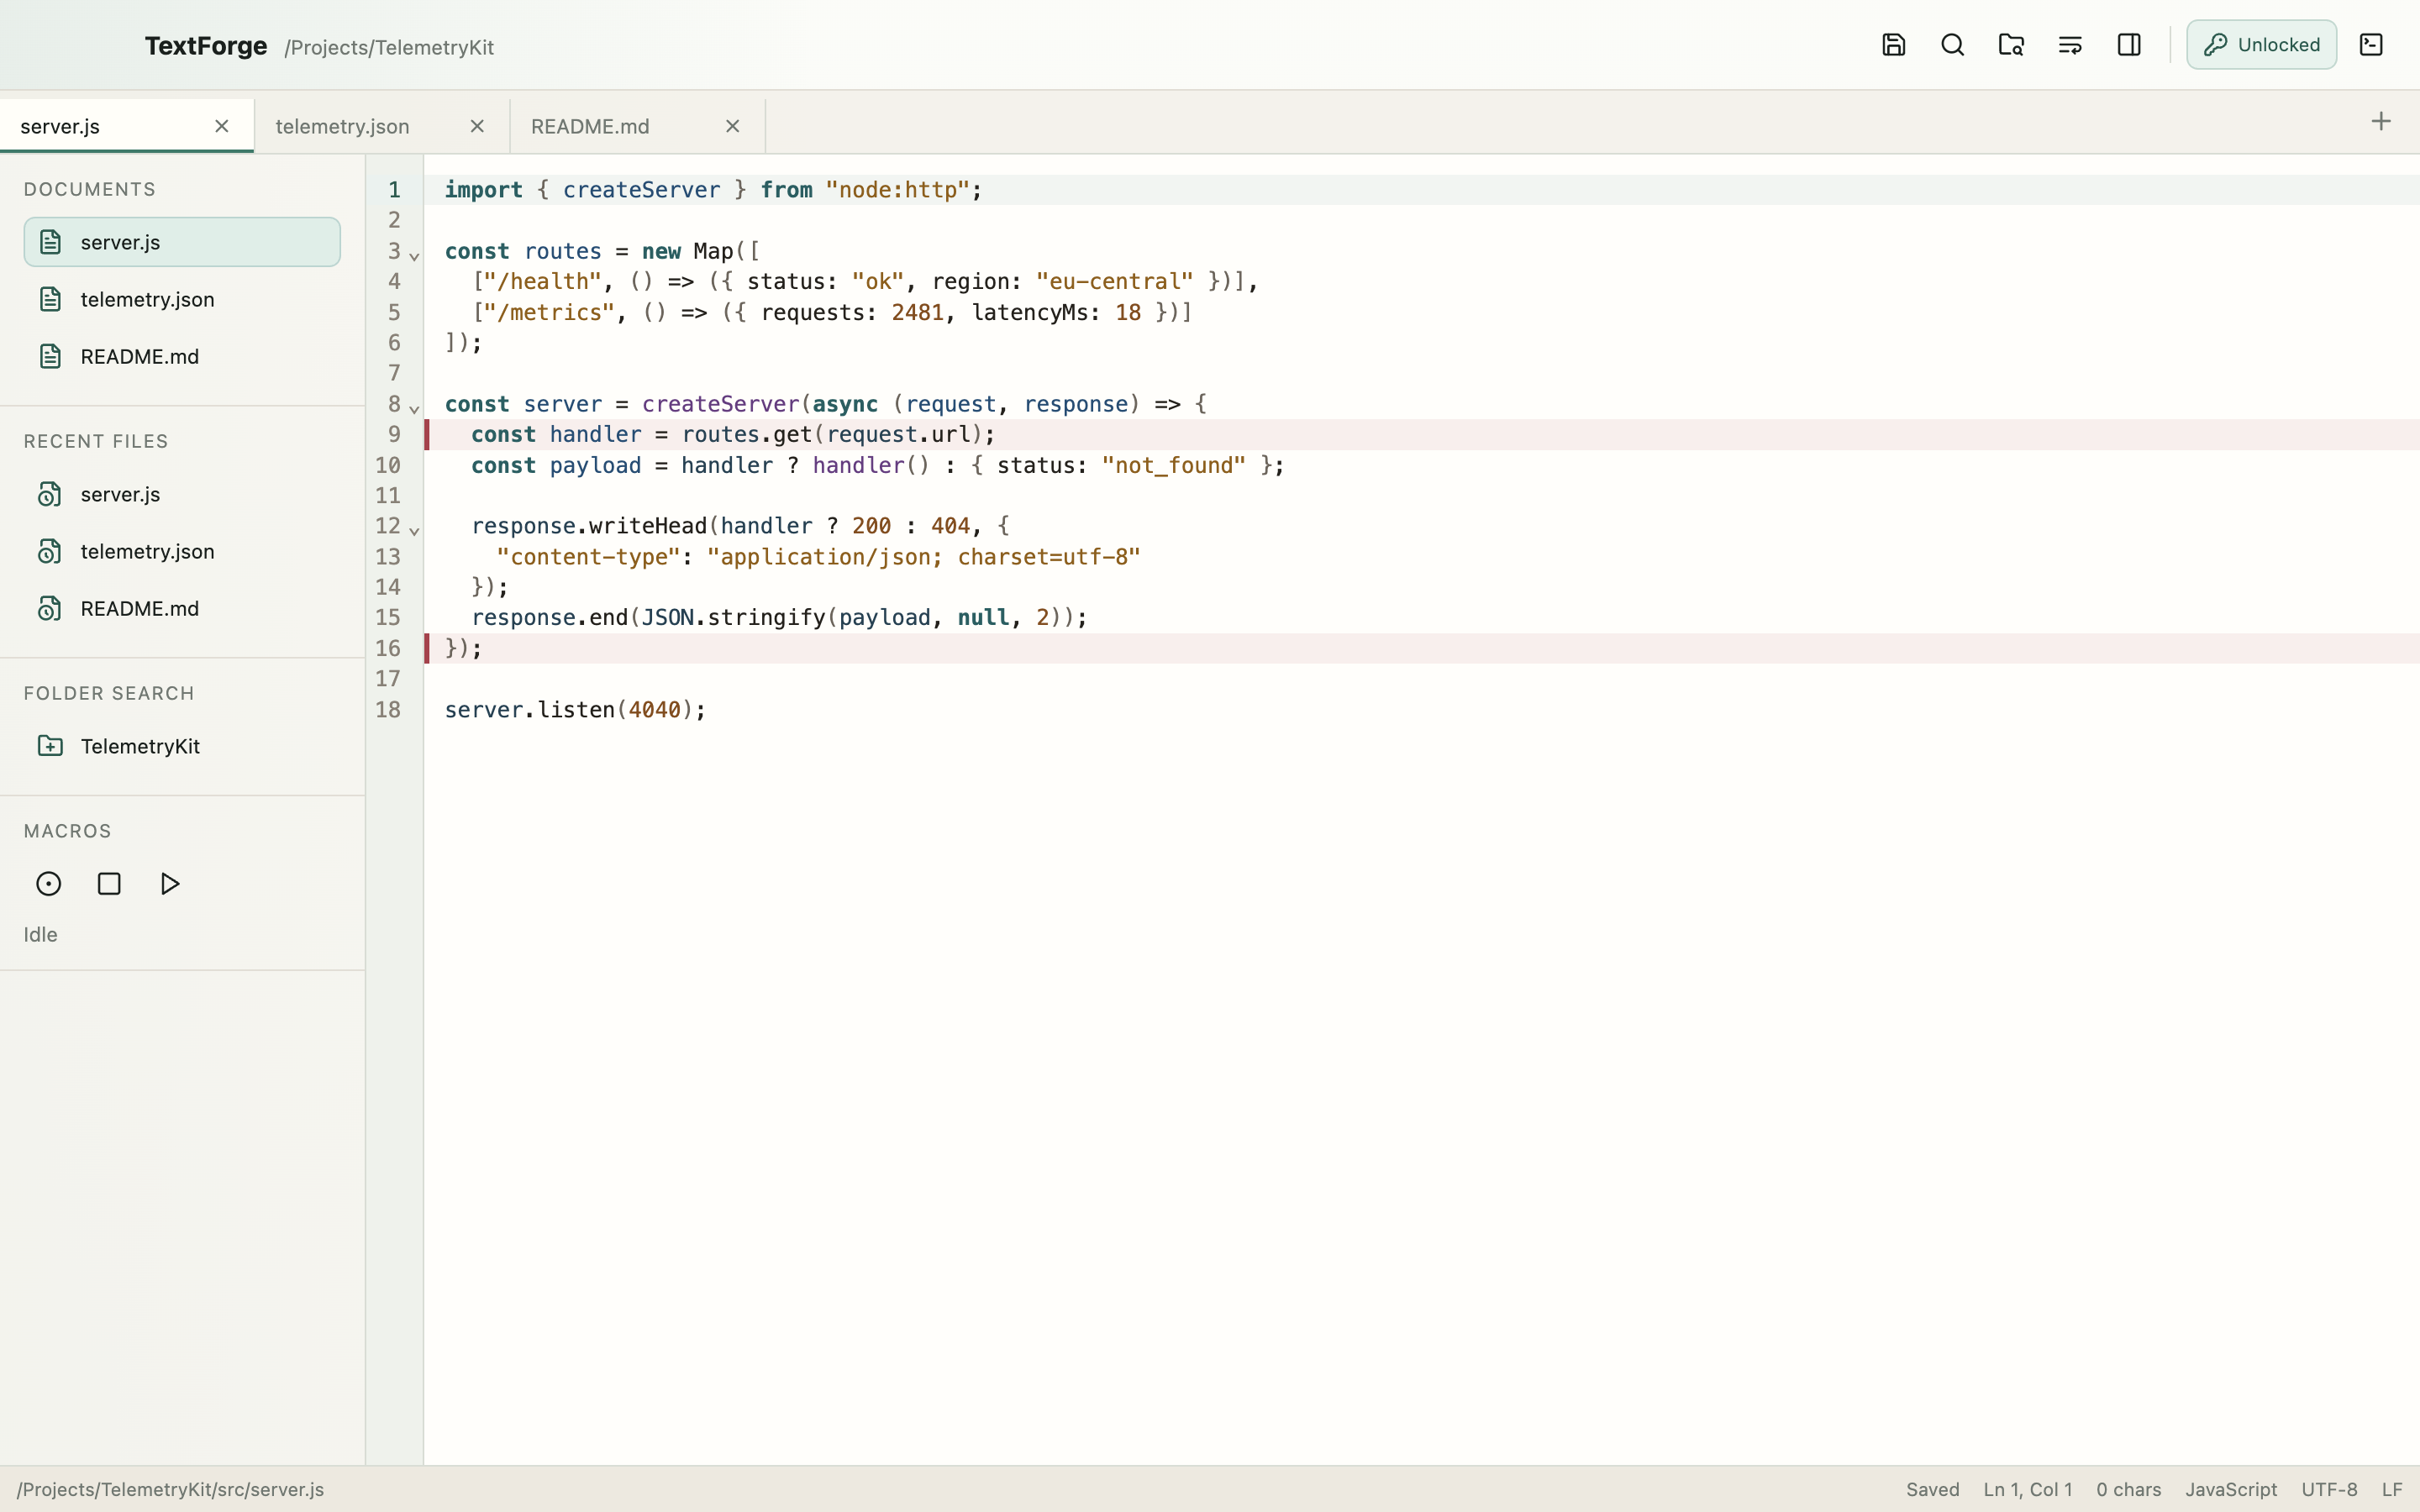This screenshot has width=2420, height=1512.
Task: Click recent-file icon beside telemetry.json
Action: coord(50,551)
